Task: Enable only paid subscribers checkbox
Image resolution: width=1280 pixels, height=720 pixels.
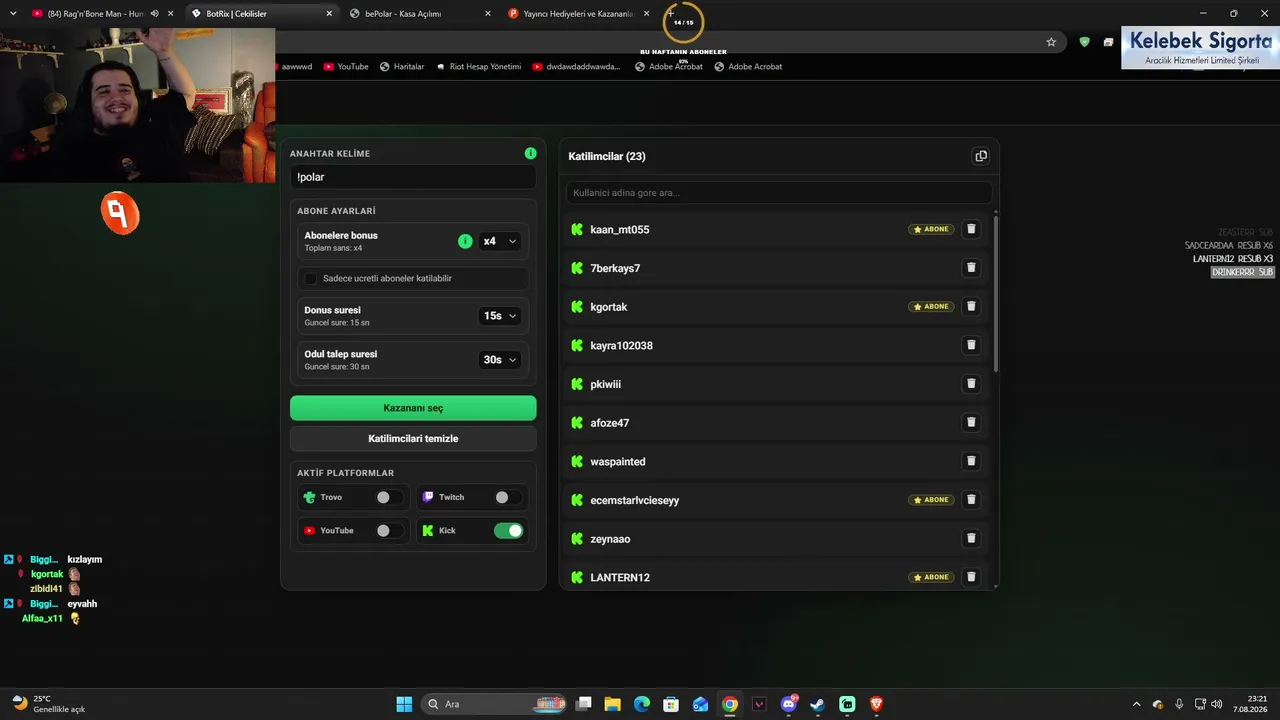Action: [x=311, y=278]
